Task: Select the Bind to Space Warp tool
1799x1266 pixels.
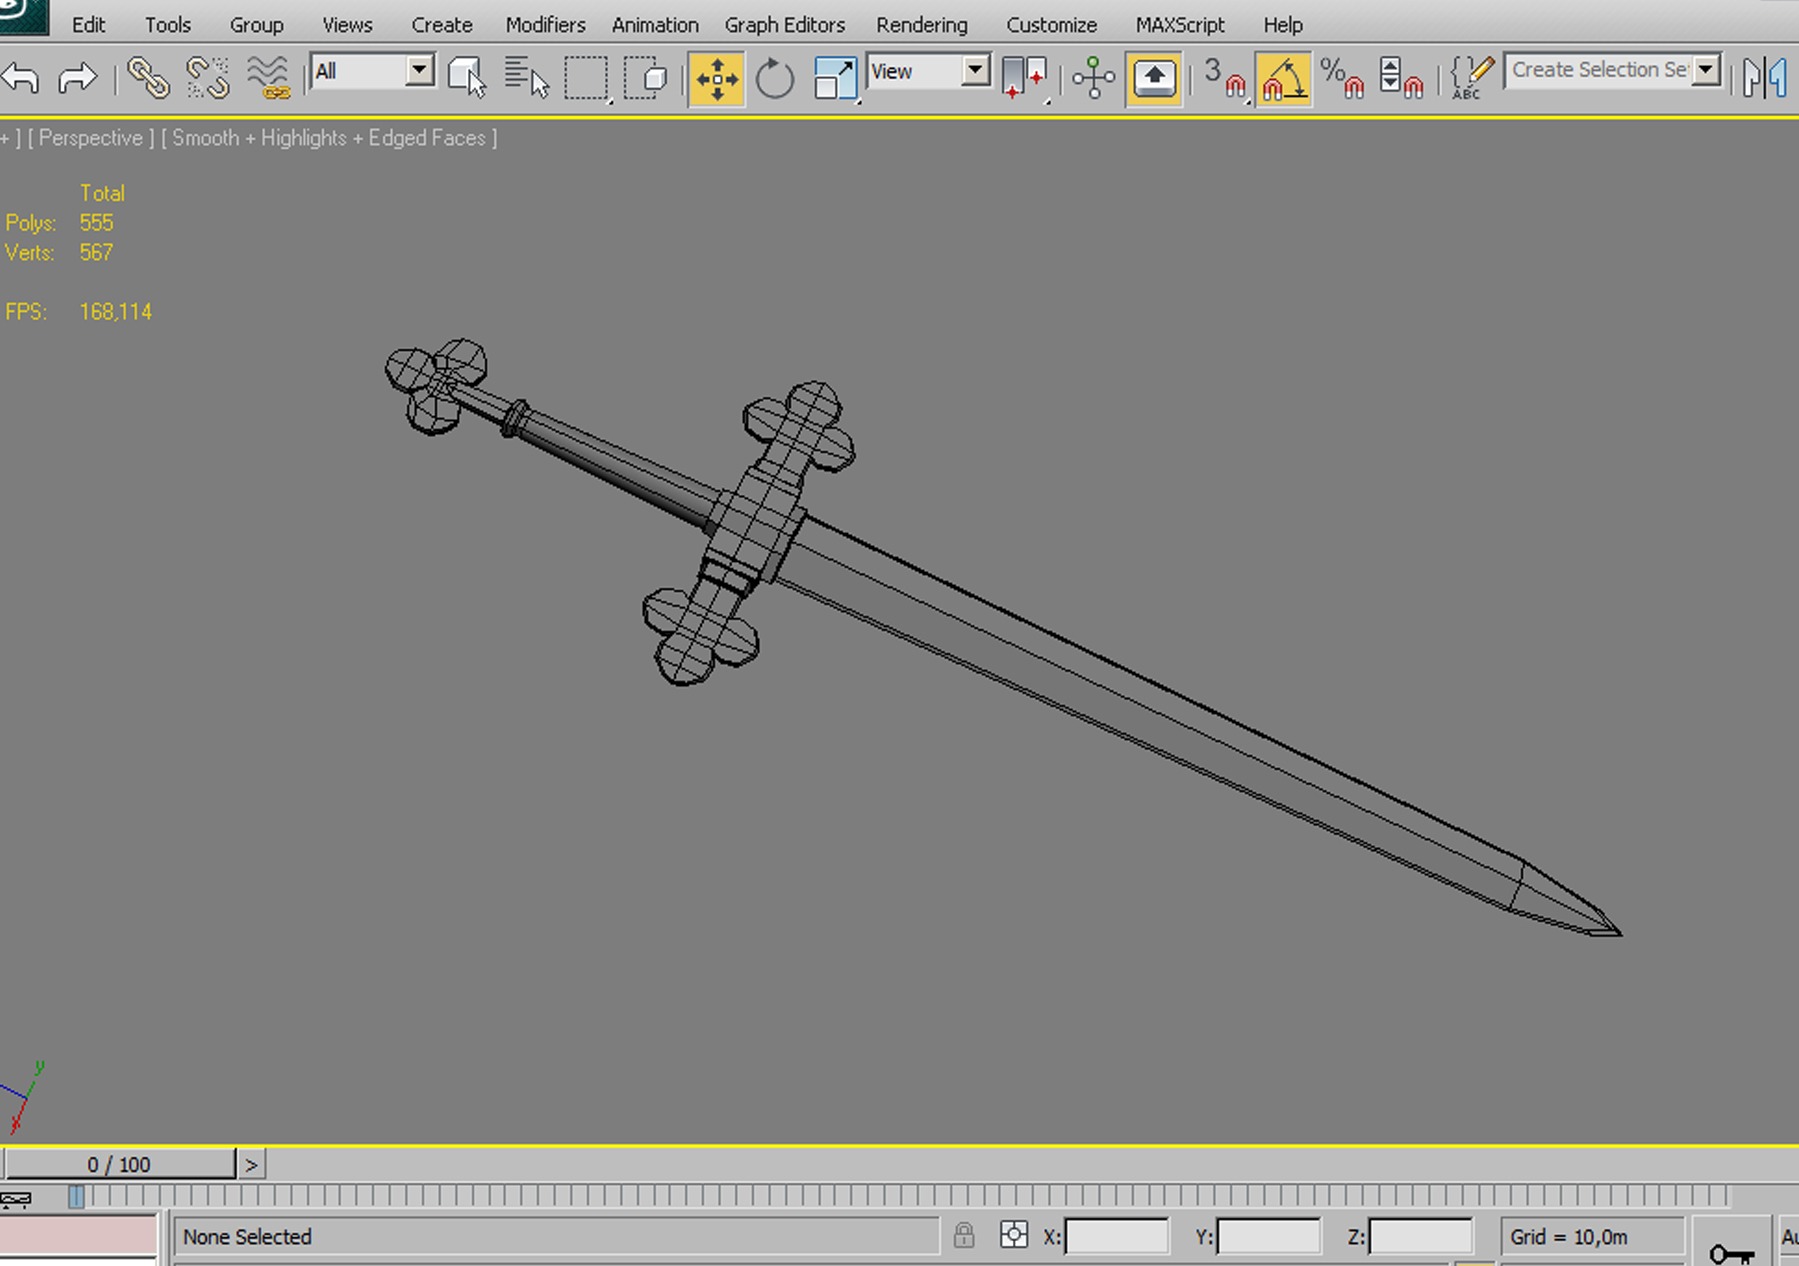Action: click(x=268, y=77)
